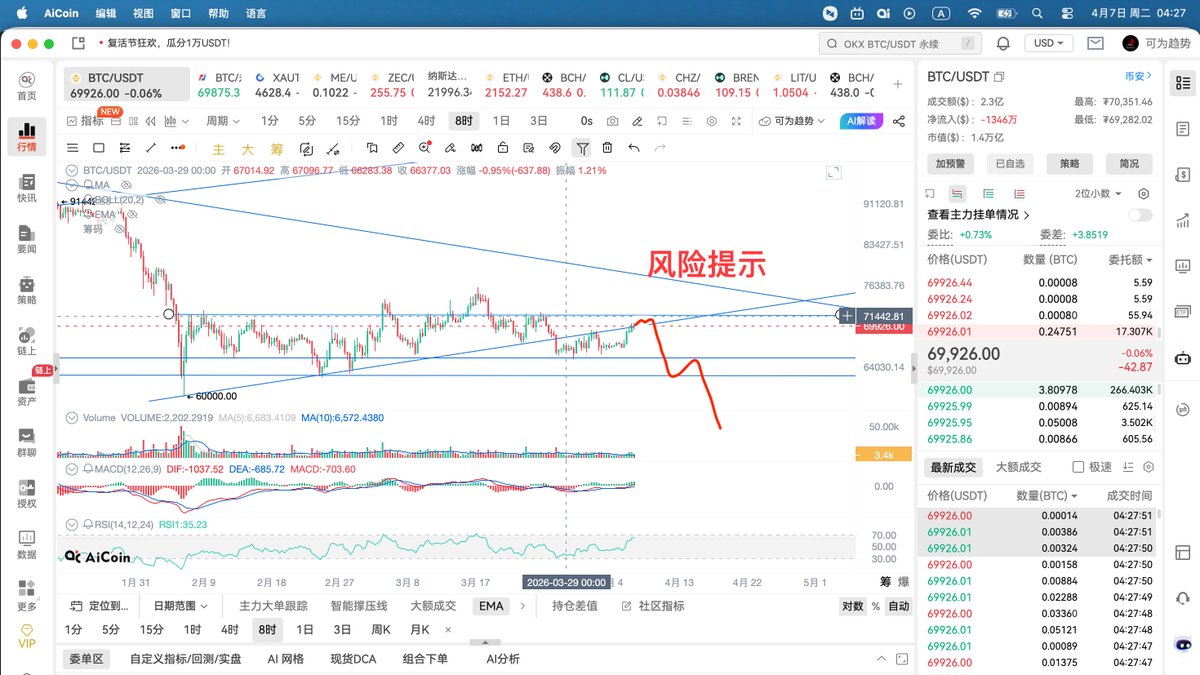Open the notification bell

click(1004, 44)
